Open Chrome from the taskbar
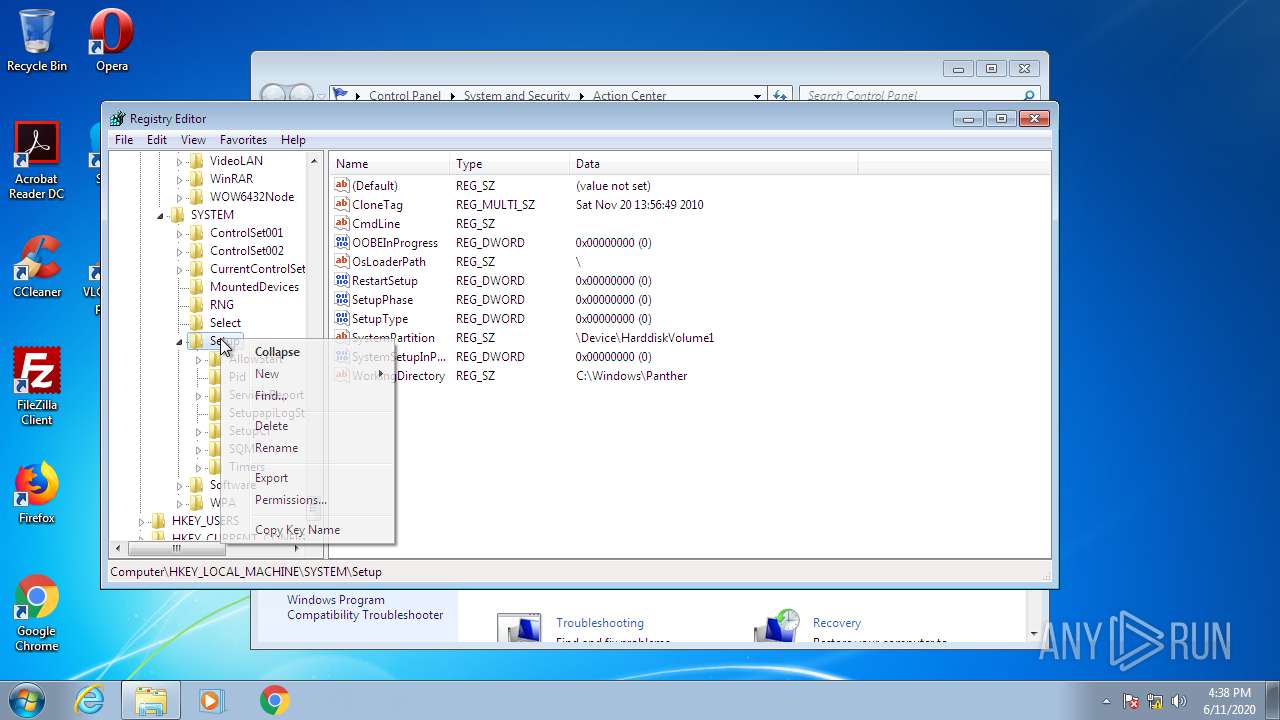 point(274,700)
